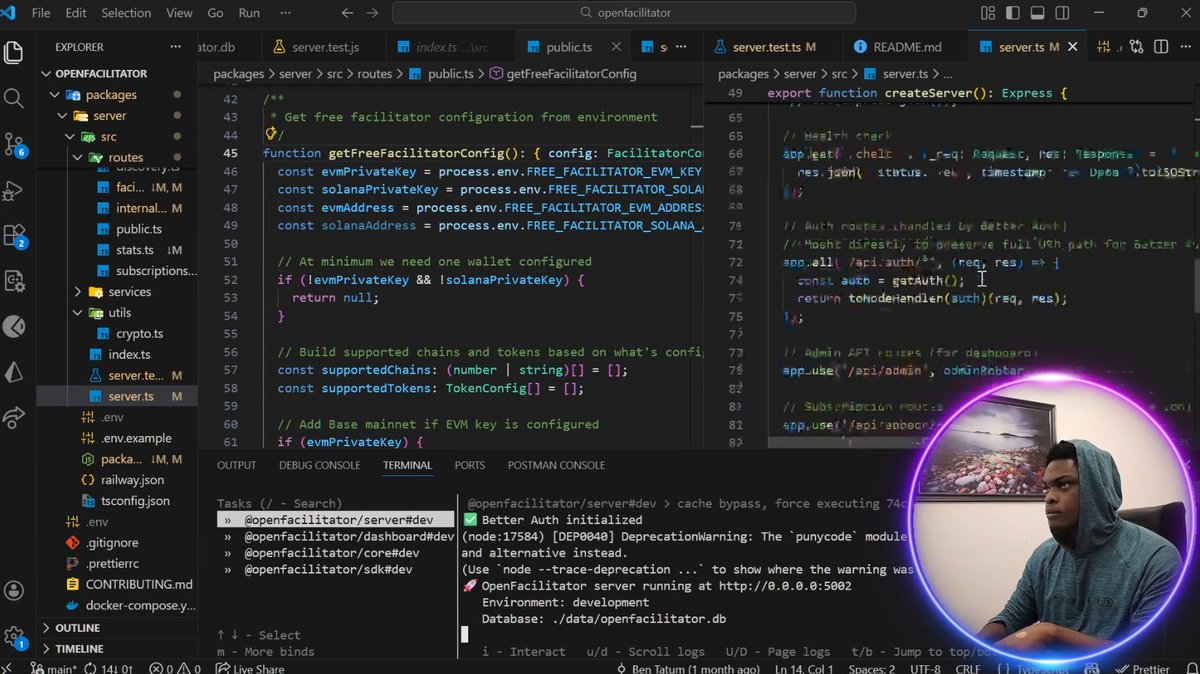Click the Go Back arrow in title bar
The width and height of the screenshot is (1200, 674).
click(x=347, y=13)
